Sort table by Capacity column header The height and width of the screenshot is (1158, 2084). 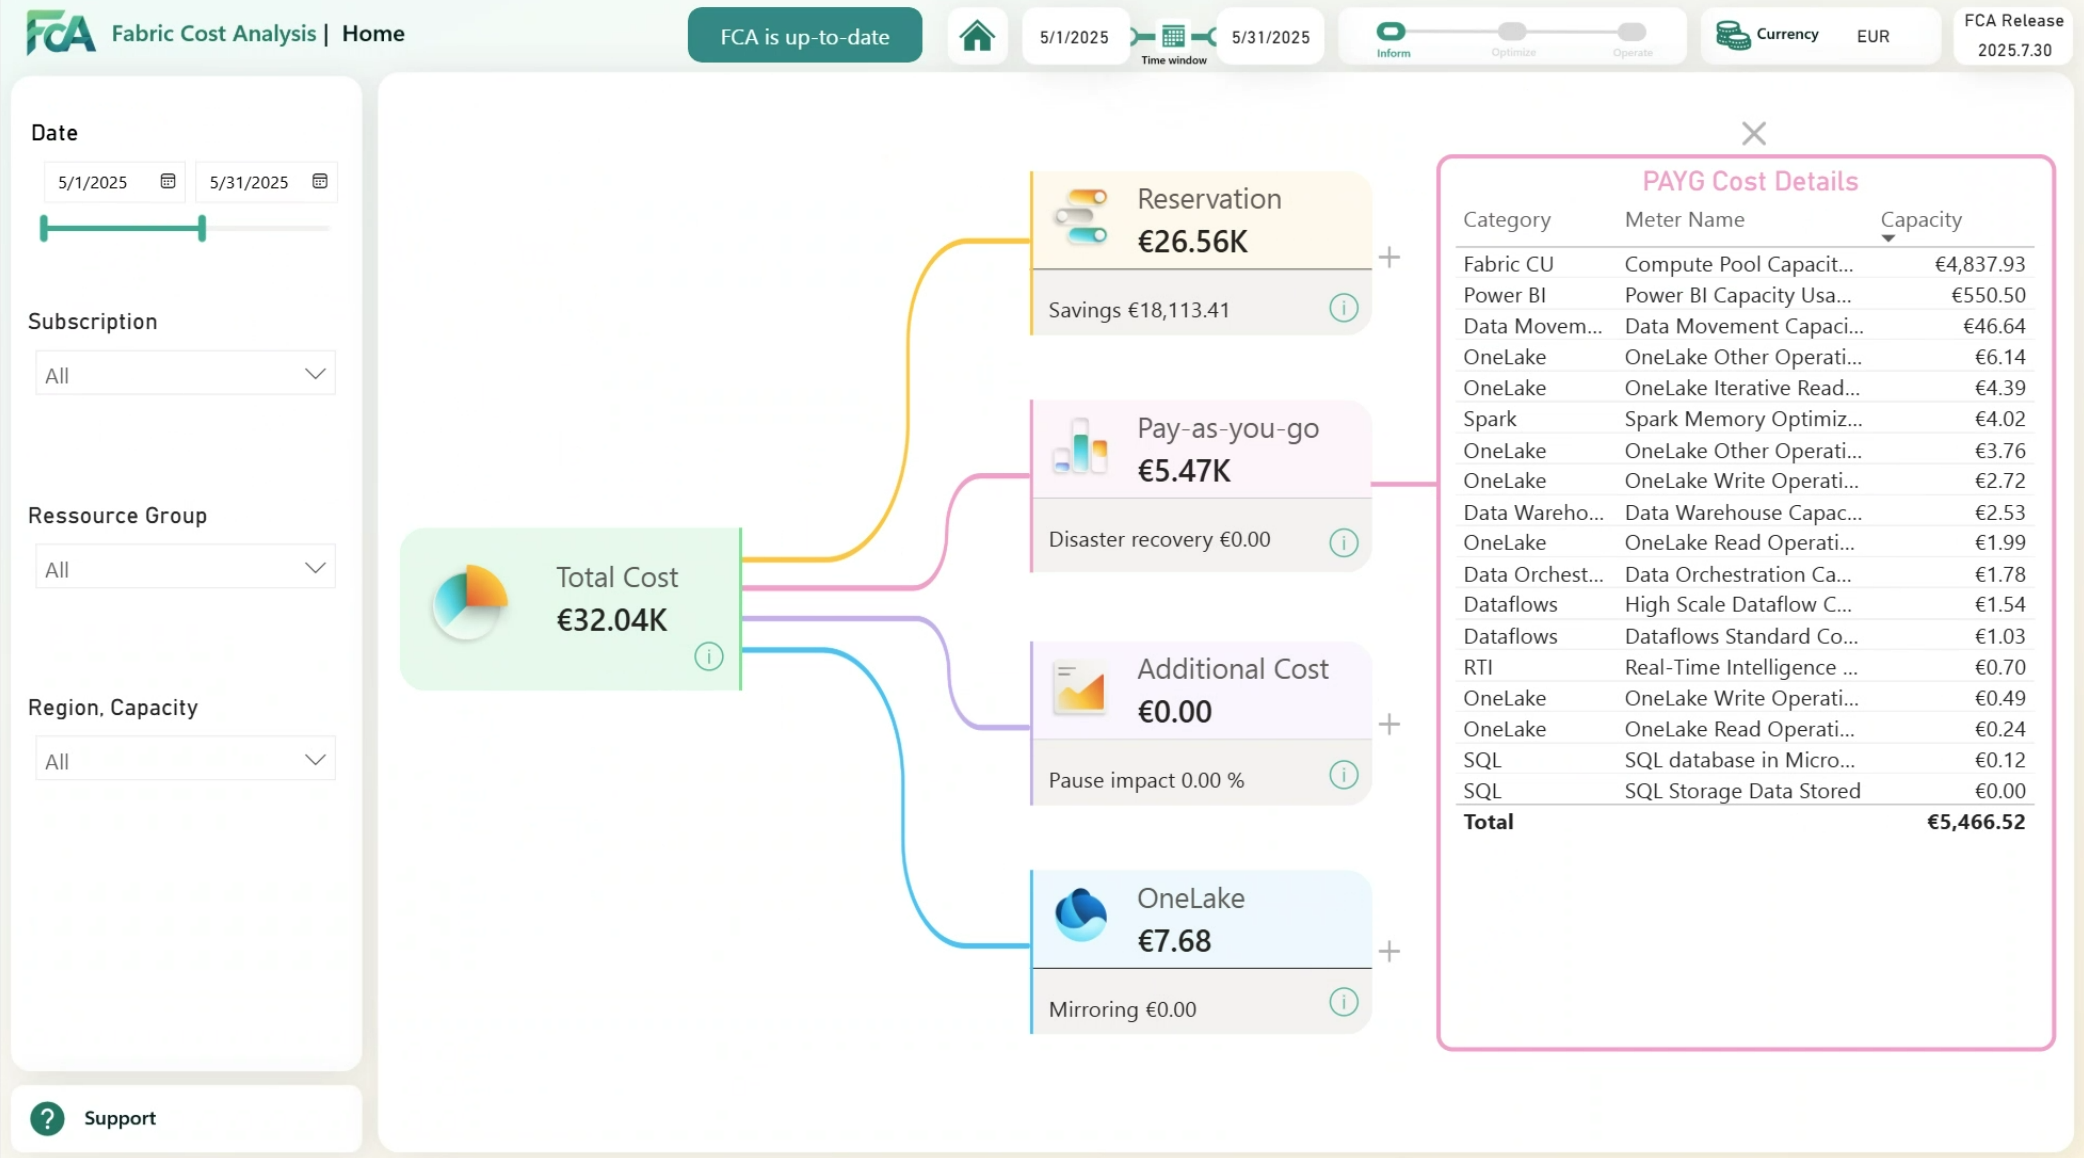tap(1920, 220)
